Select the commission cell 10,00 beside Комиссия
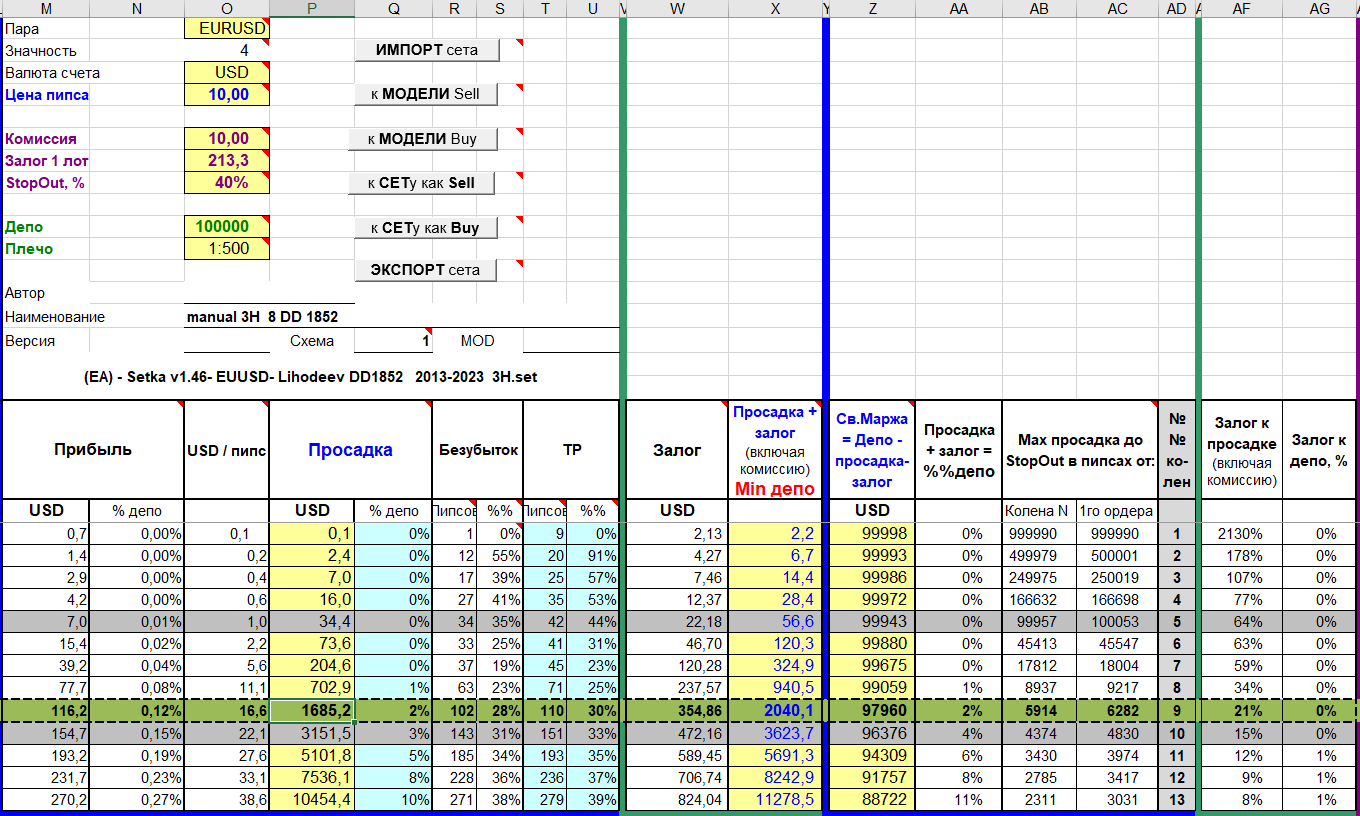 (x=227, y=139)
